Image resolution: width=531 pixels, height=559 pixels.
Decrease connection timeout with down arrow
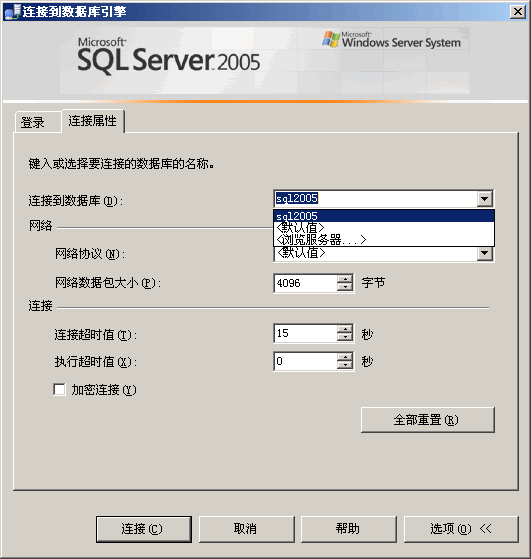(x=345, y=337)
